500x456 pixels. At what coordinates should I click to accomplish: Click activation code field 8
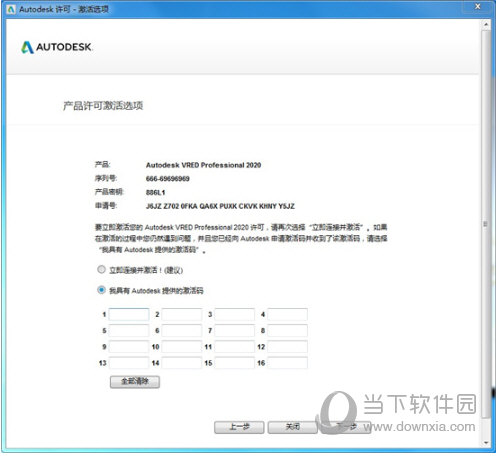[x=288, y=331]
